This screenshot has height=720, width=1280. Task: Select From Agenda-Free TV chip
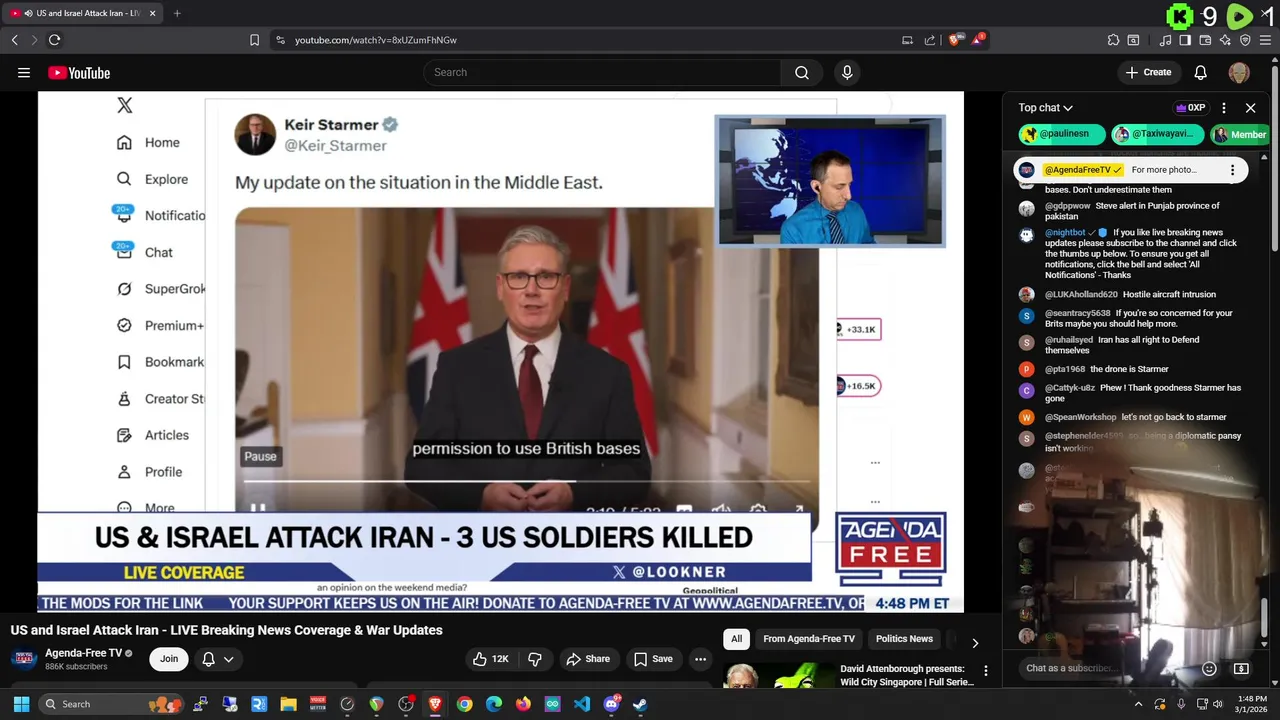pos(809,639)
